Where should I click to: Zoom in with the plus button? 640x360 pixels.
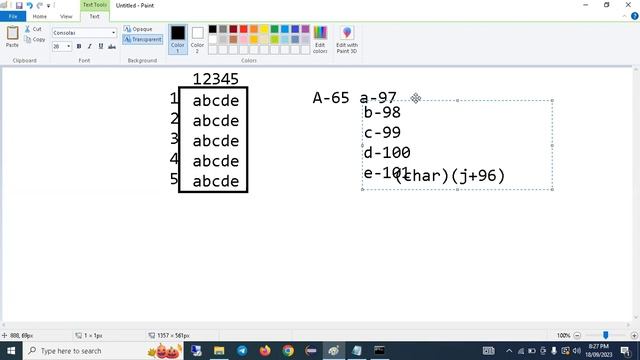point(634,336)
